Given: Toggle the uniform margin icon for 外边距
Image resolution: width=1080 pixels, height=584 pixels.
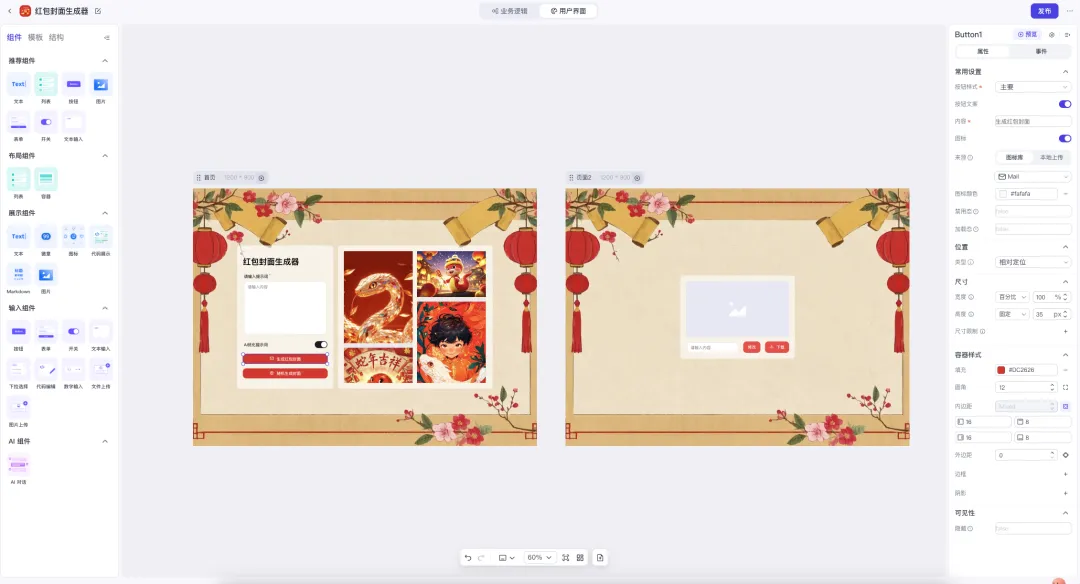Looking at the screenshot, I should tap(1066, 455).
